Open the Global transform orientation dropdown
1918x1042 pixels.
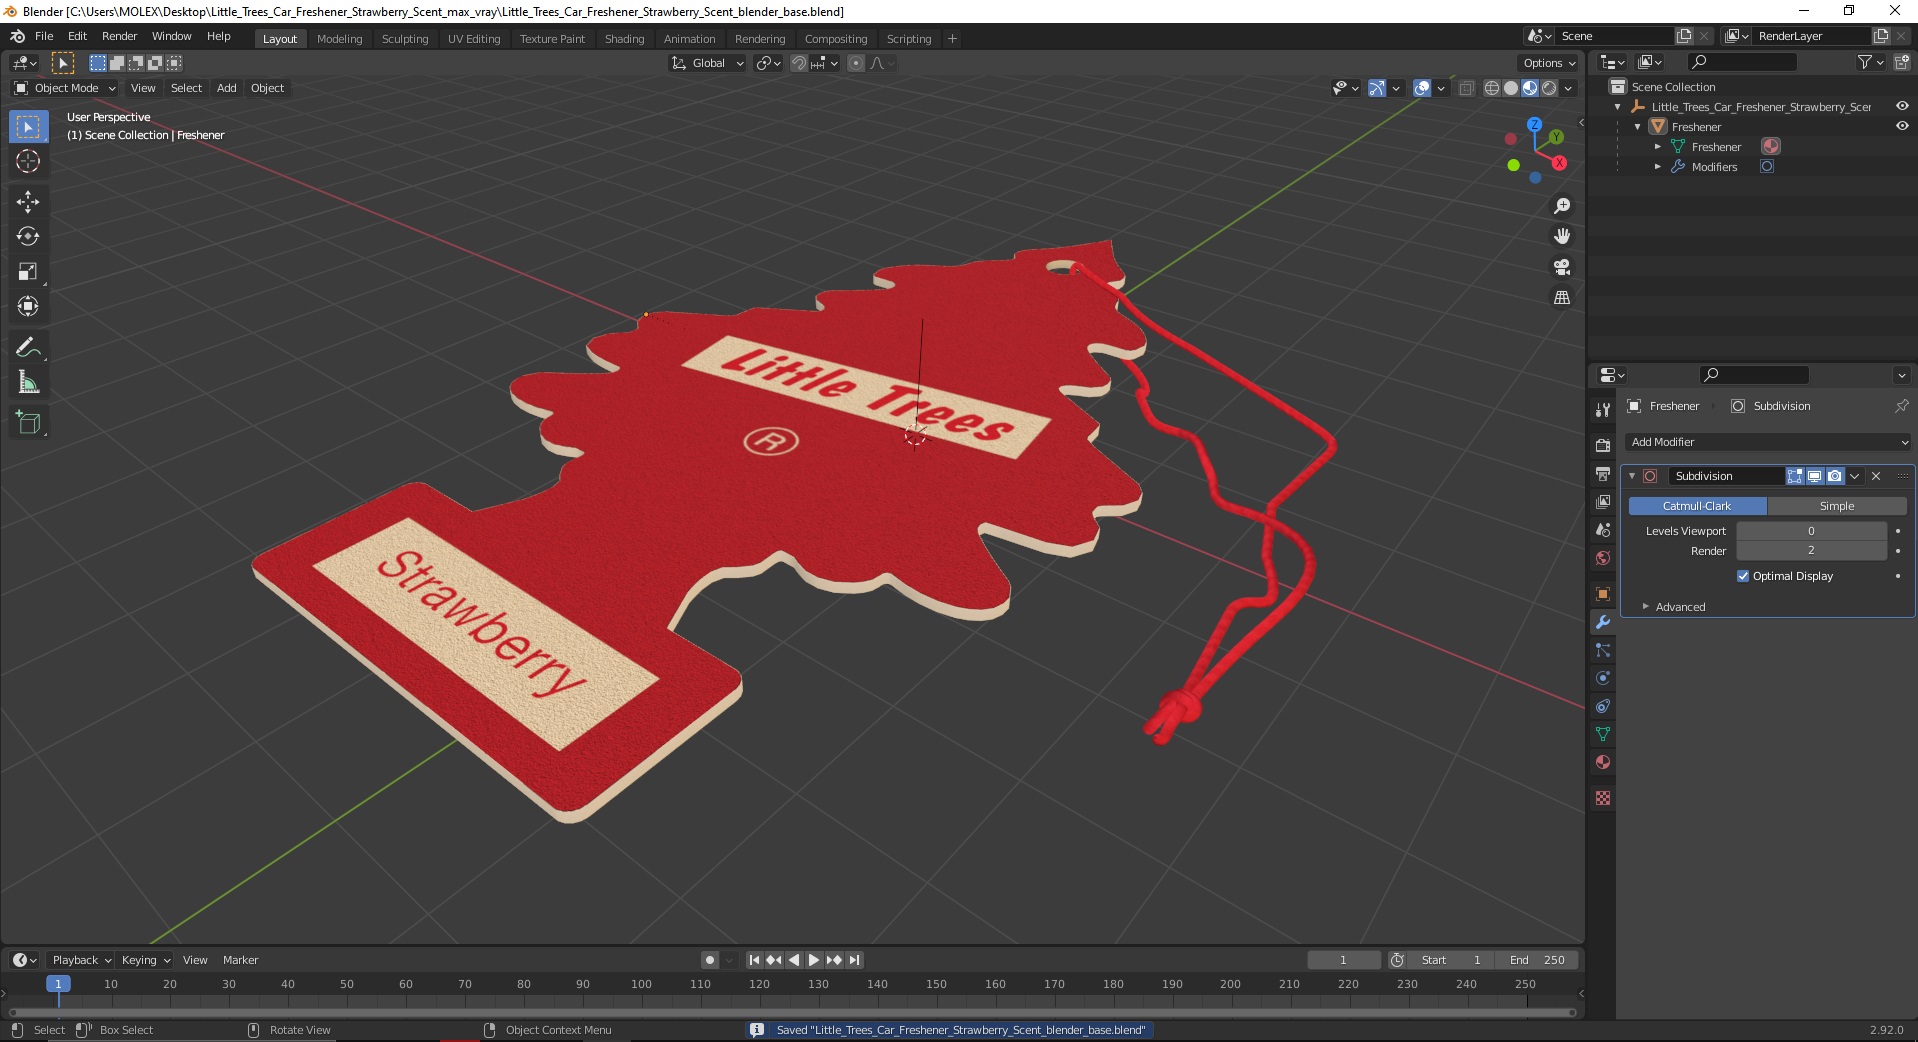(x=708, y=63)
